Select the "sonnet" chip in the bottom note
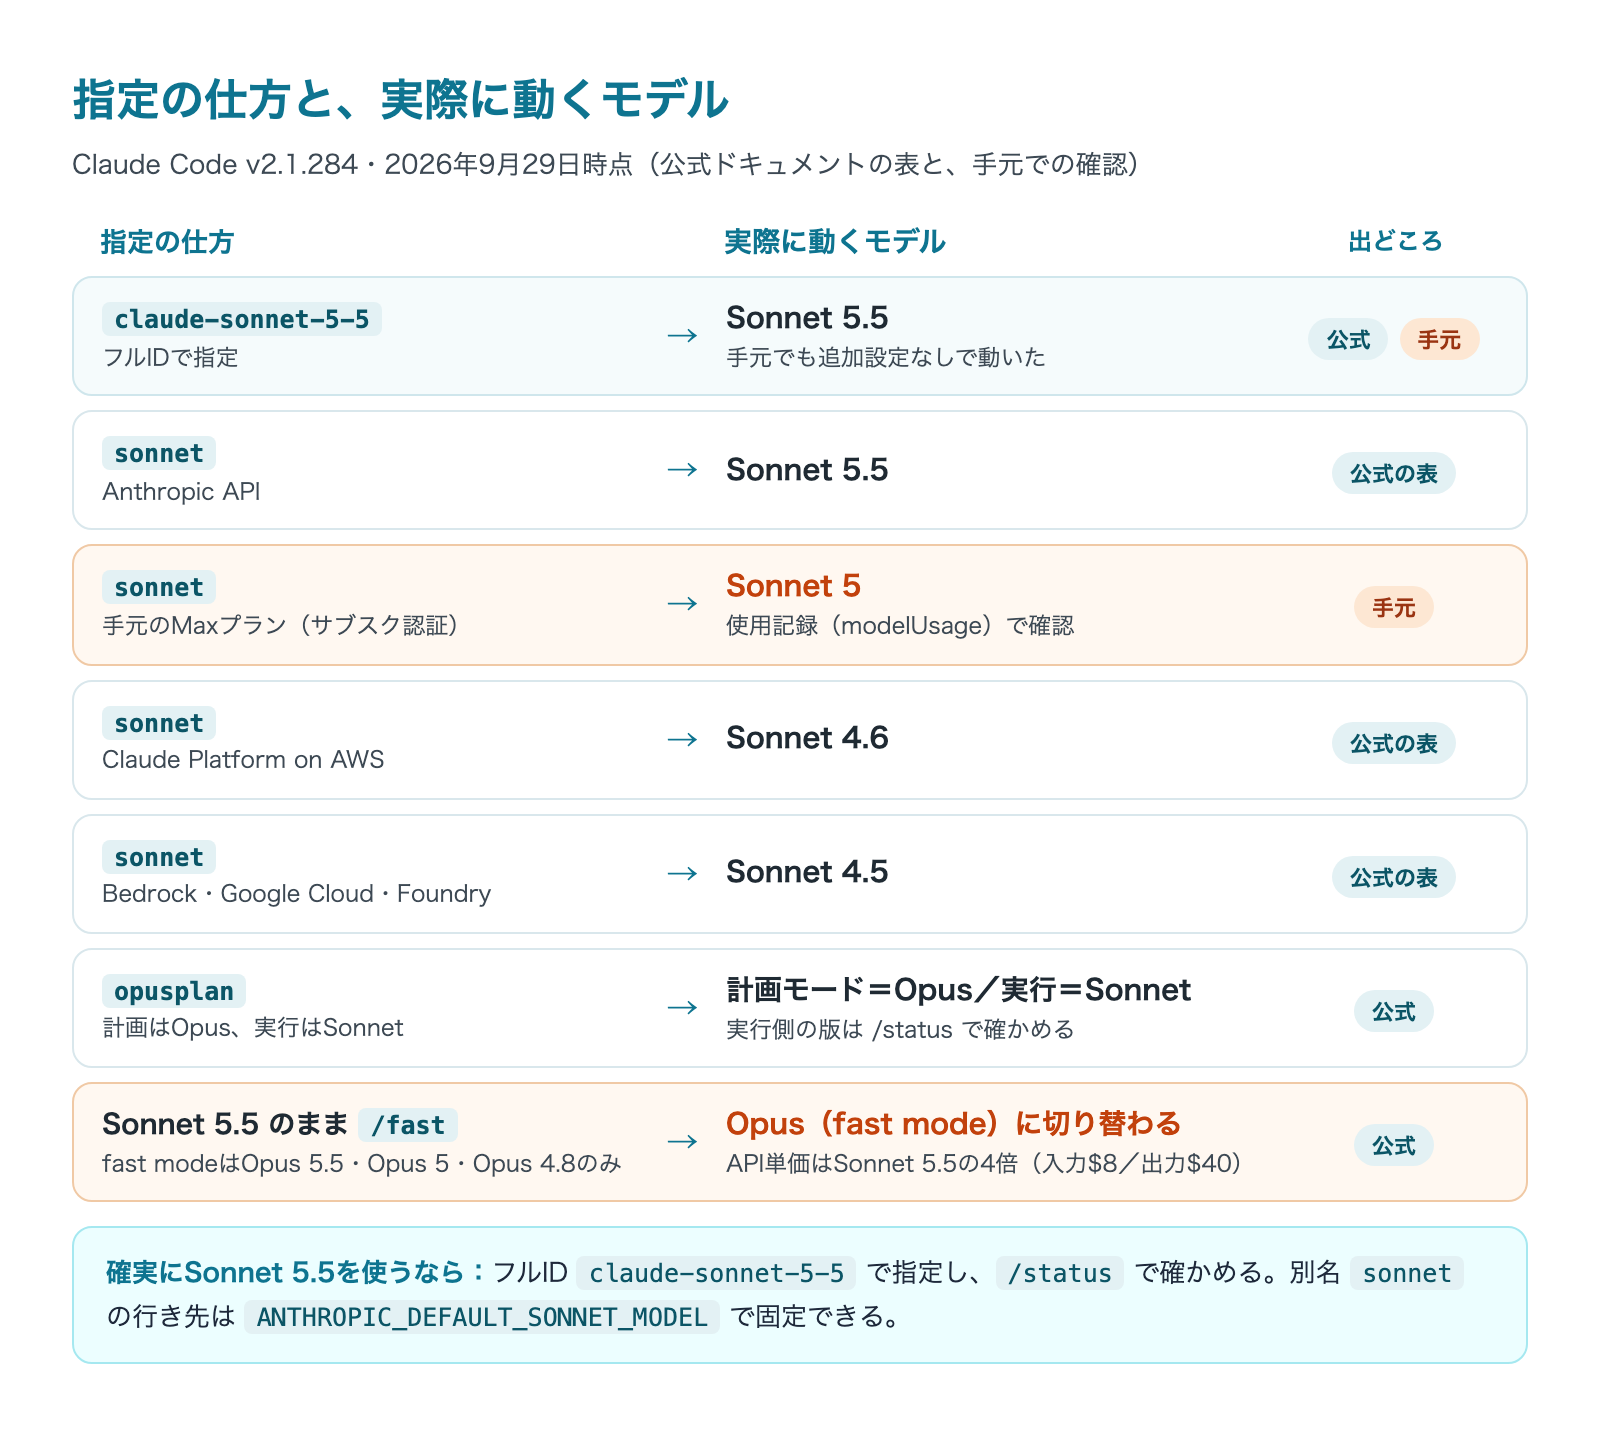Image resolution: width=1600 pixels, height=1432 pixels. pos(1407,1273)
